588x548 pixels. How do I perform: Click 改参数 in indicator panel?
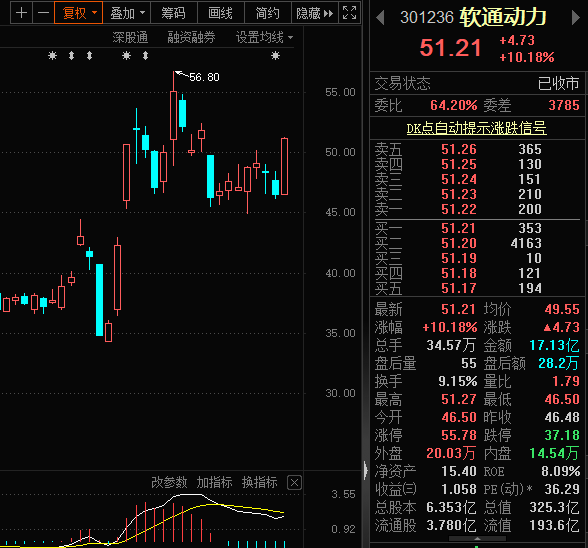pos(169,482)
